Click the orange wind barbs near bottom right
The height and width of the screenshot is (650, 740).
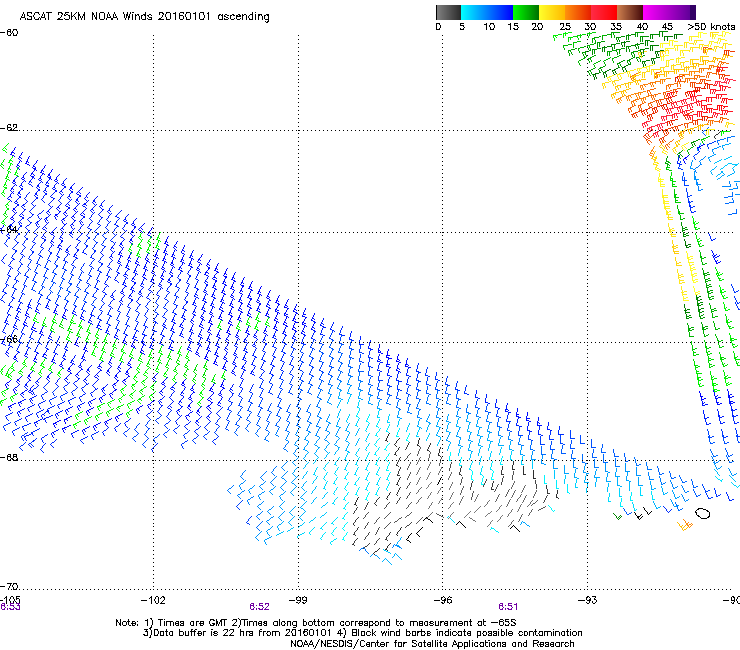pos(685,524)
